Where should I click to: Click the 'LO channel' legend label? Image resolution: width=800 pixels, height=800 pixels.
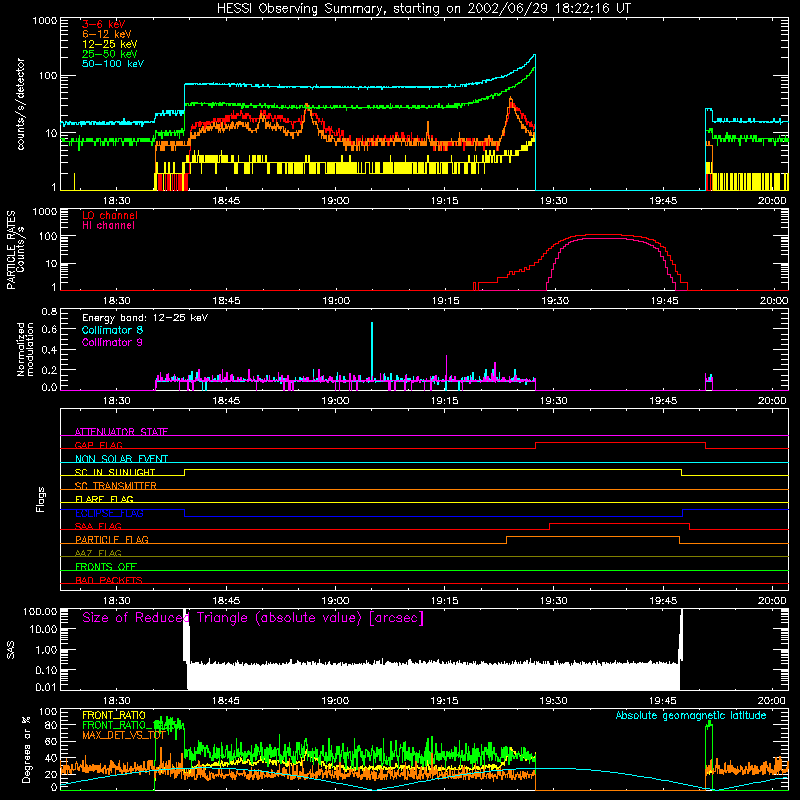[110, 215]
